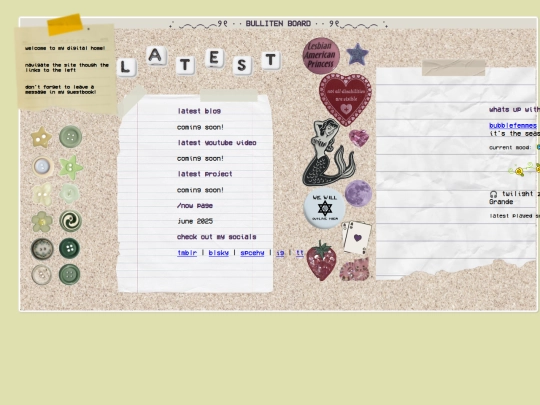Click the 'BULLITEN BOARD' title text
The height and width of the screenshot is (405, 540).
point(278,24)
